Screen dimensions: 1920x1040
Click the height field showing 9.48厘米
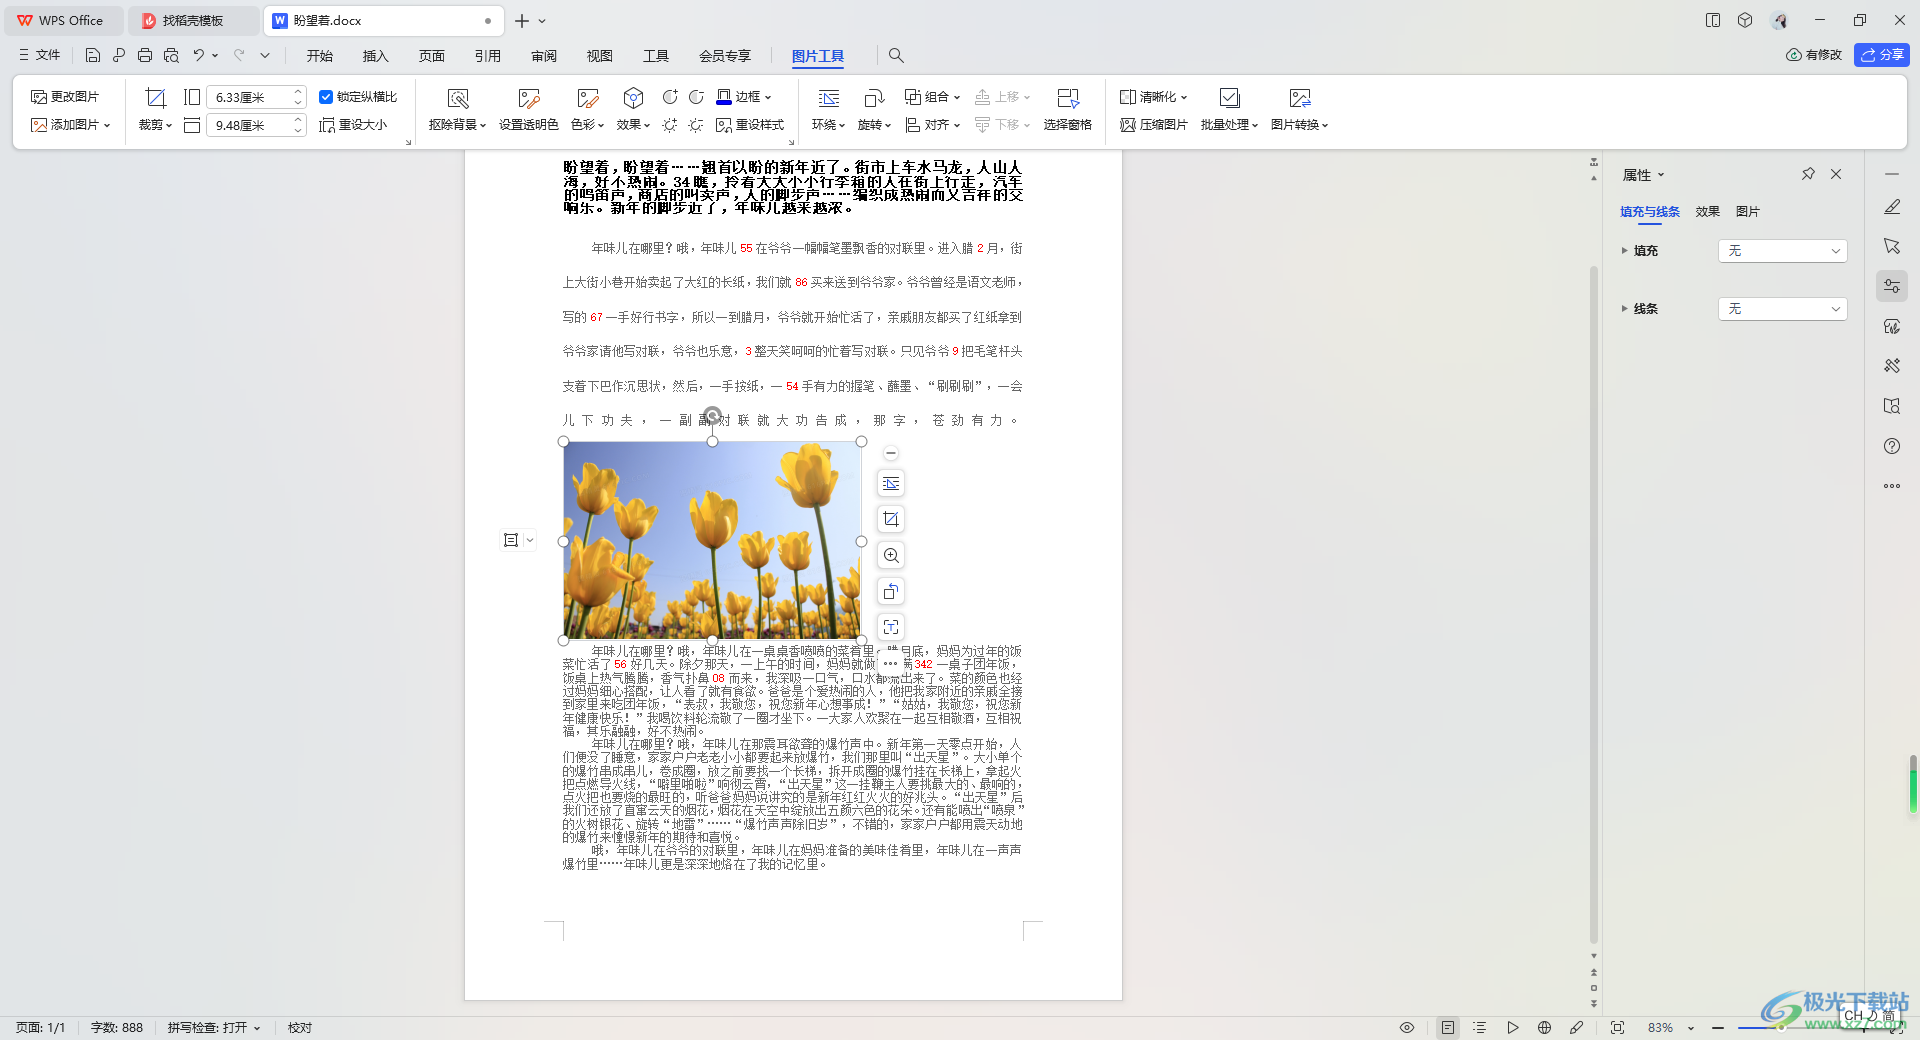tap(249, 125)
